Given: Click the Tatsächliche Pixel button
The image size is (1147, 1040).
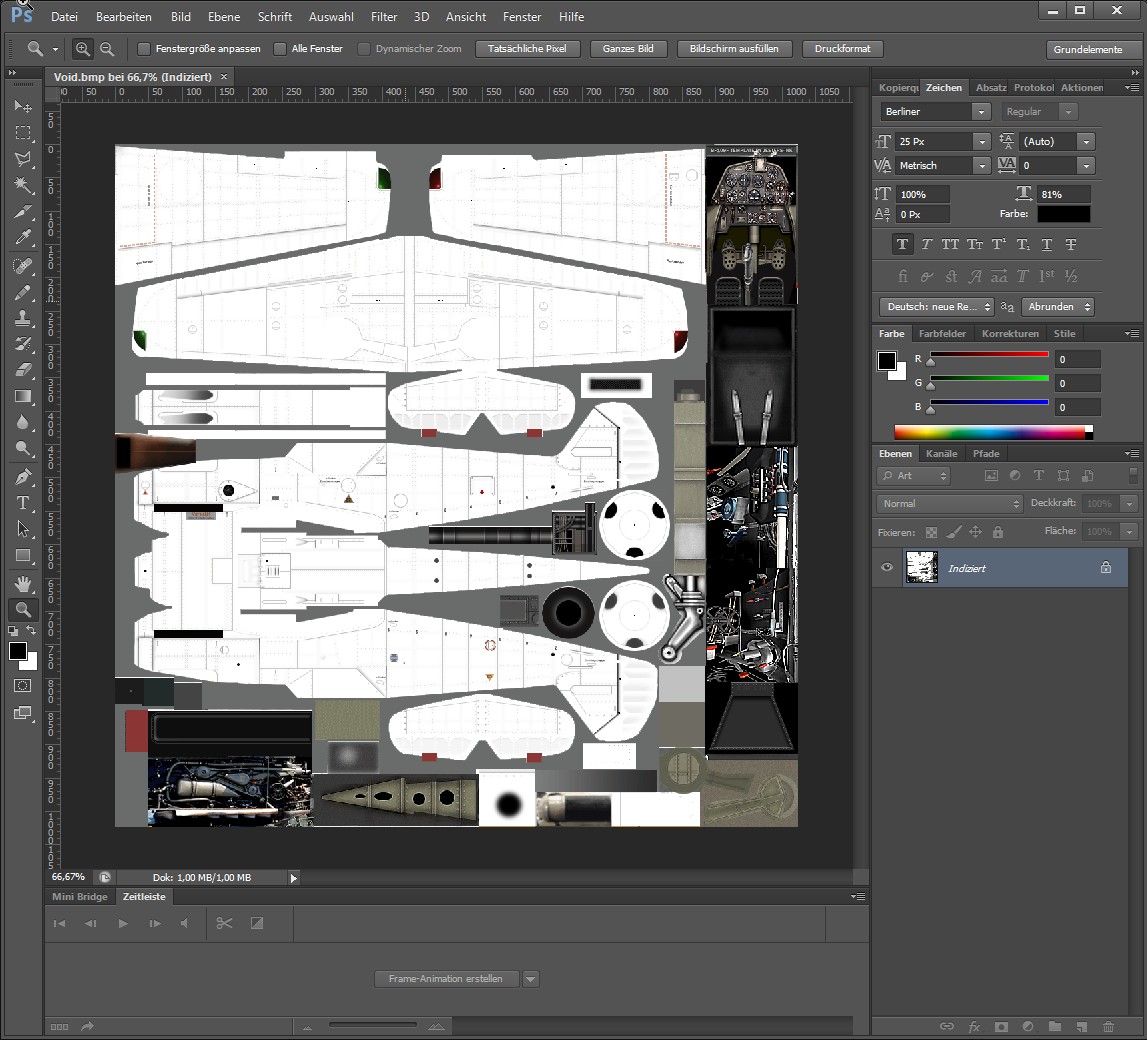Looking at the screenshot, I should 527,49.
